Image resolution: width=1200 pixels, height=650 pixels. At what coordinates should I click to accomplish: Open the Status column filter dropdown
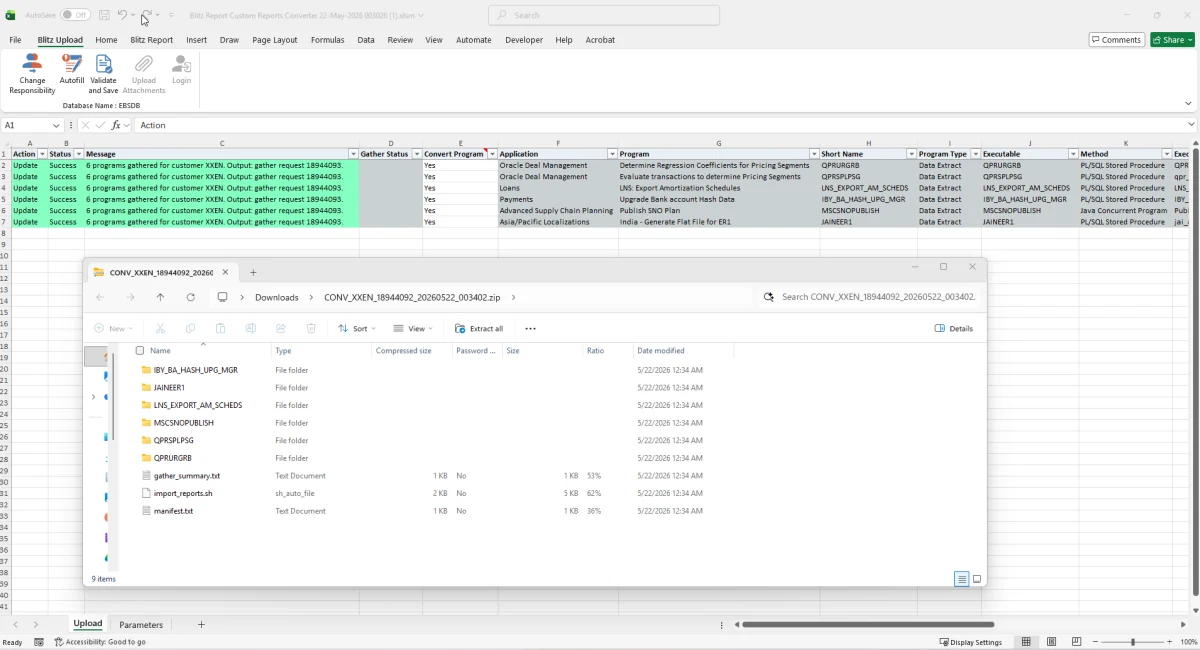coord(79,154)
